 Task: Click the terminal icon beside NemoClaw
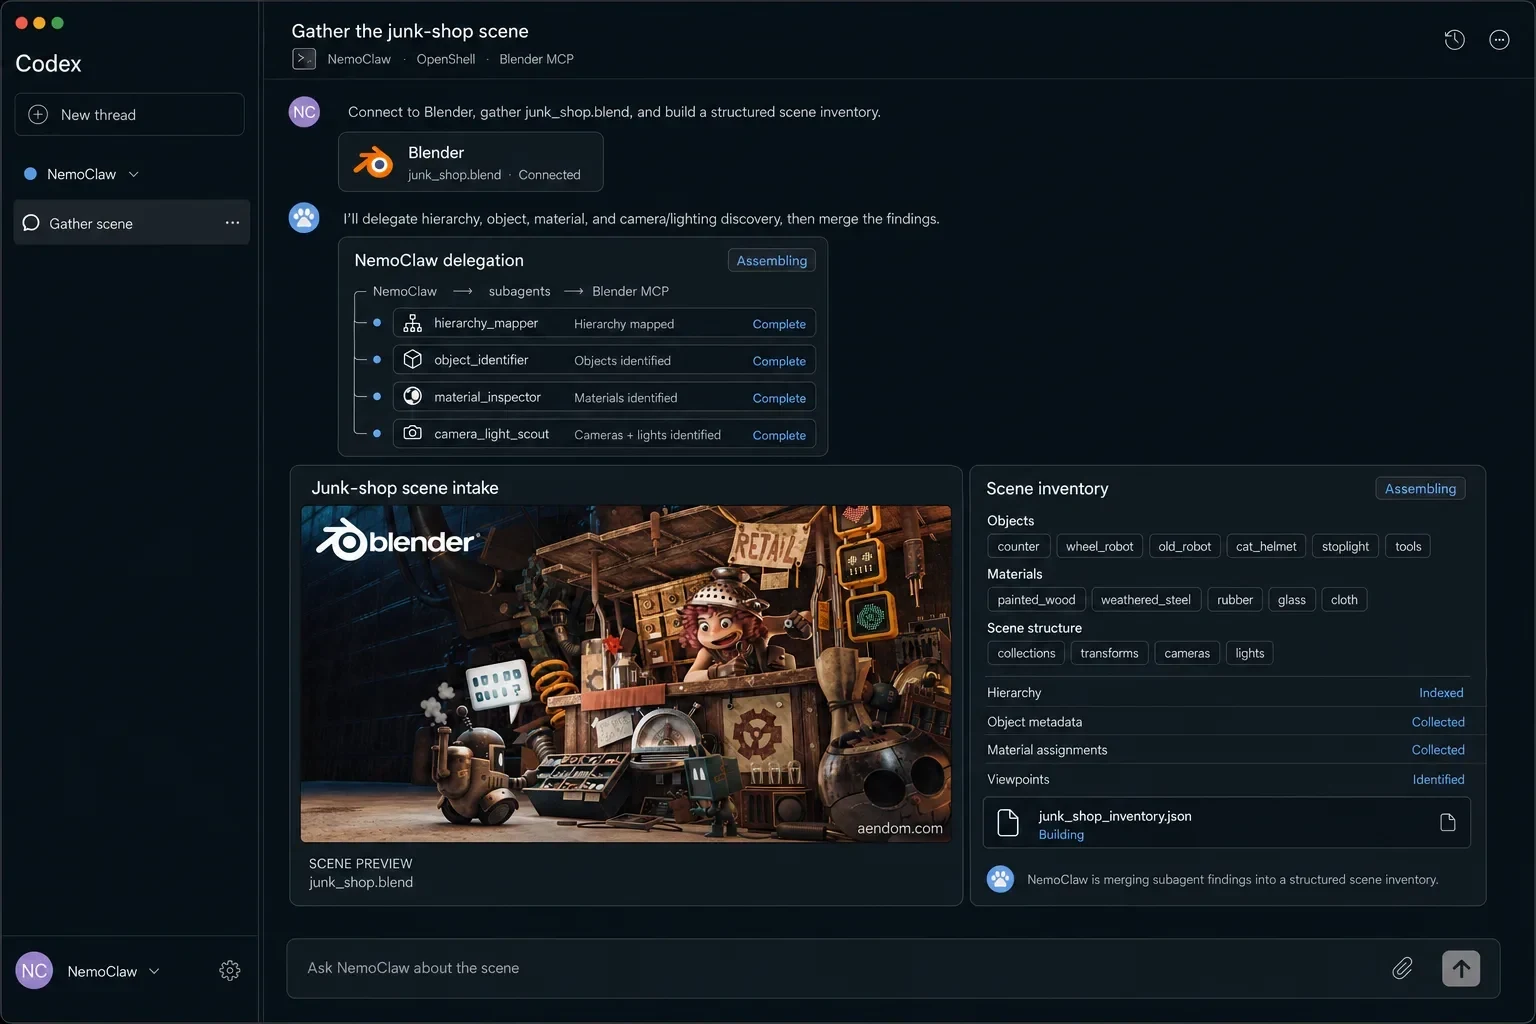(x=304, y=59)
